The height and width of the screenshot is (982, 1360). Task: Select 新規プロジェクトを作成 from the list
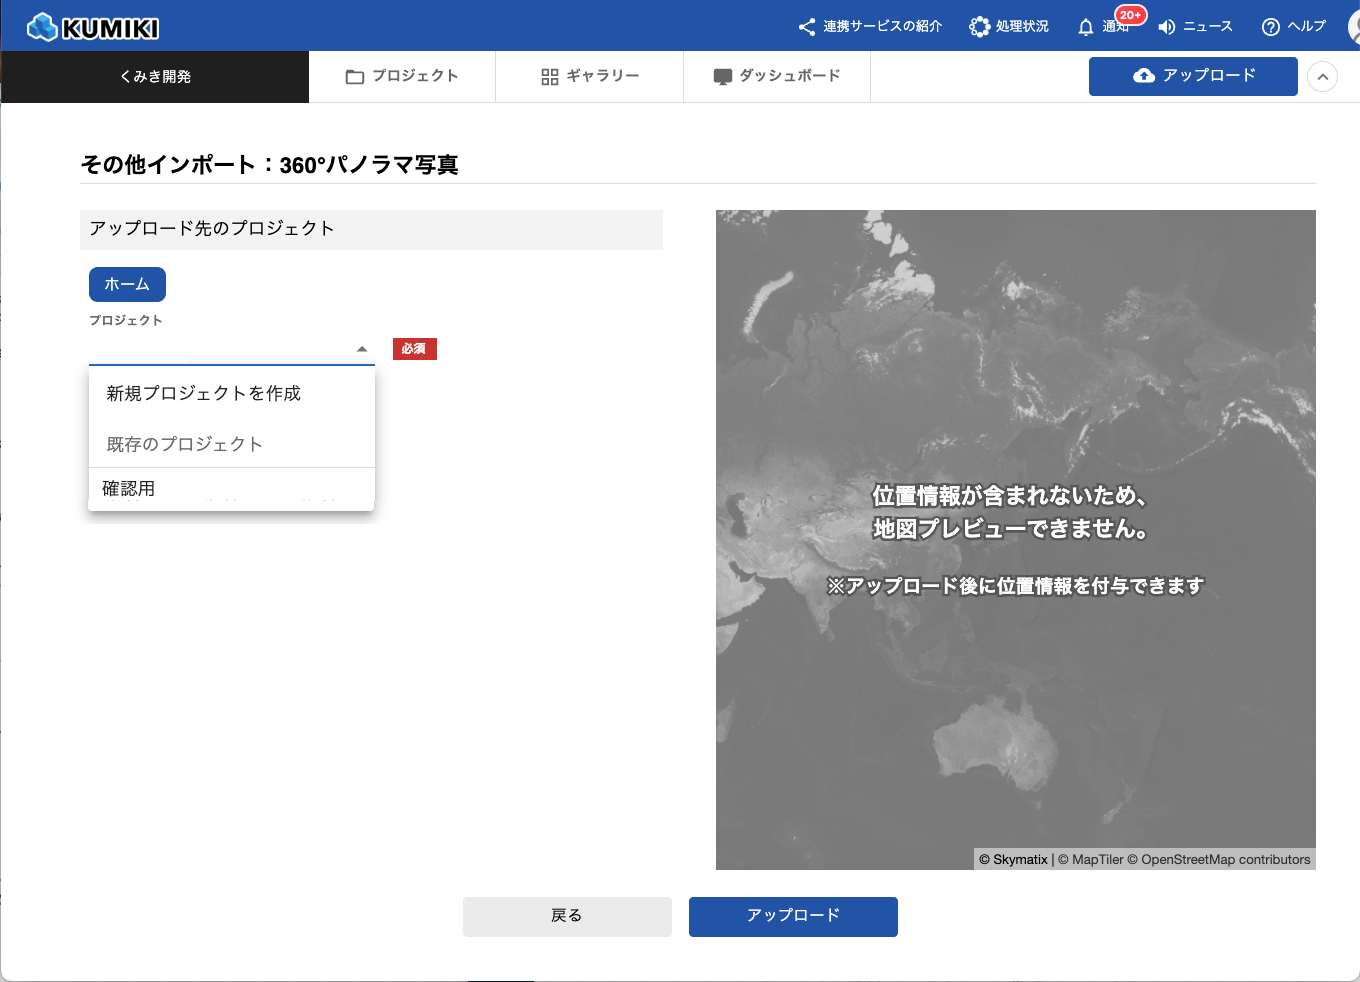pyautogui.click(x=204, y=394)
